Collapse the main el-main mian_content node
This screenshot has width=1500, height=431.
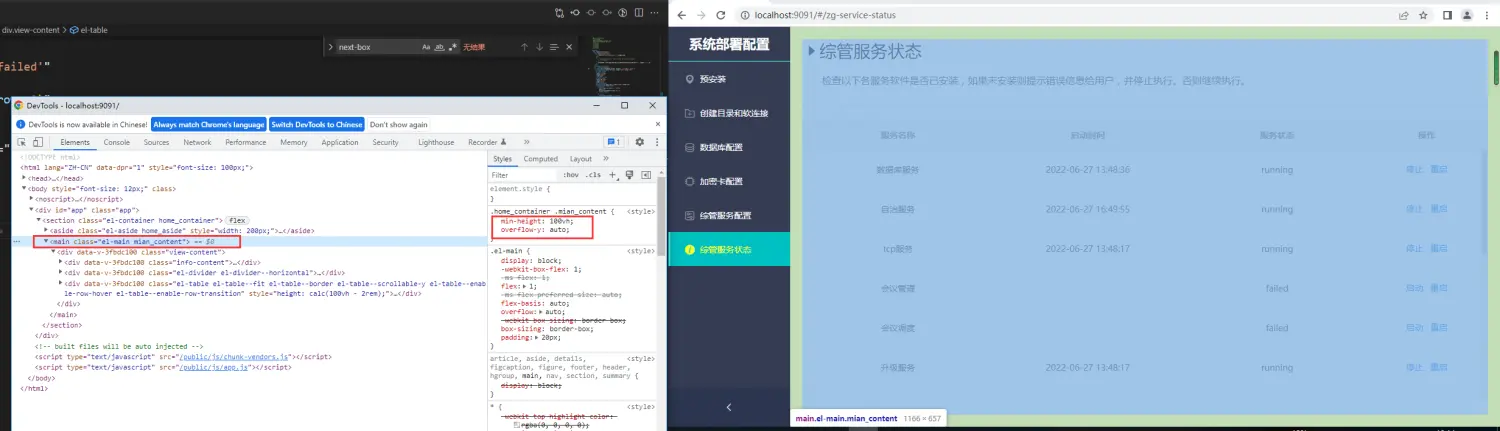pyautogui.click(x=46, y=242)
